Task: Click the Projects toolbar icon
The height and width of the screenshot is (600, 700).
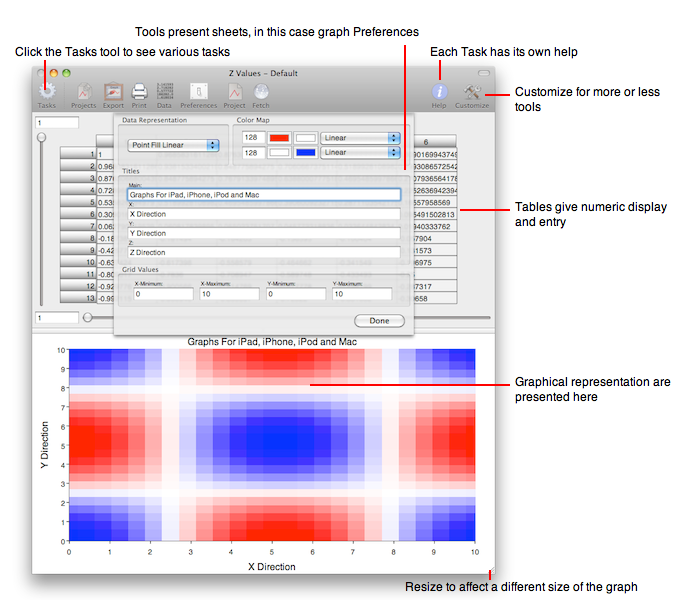Action: tap(84, 91)
